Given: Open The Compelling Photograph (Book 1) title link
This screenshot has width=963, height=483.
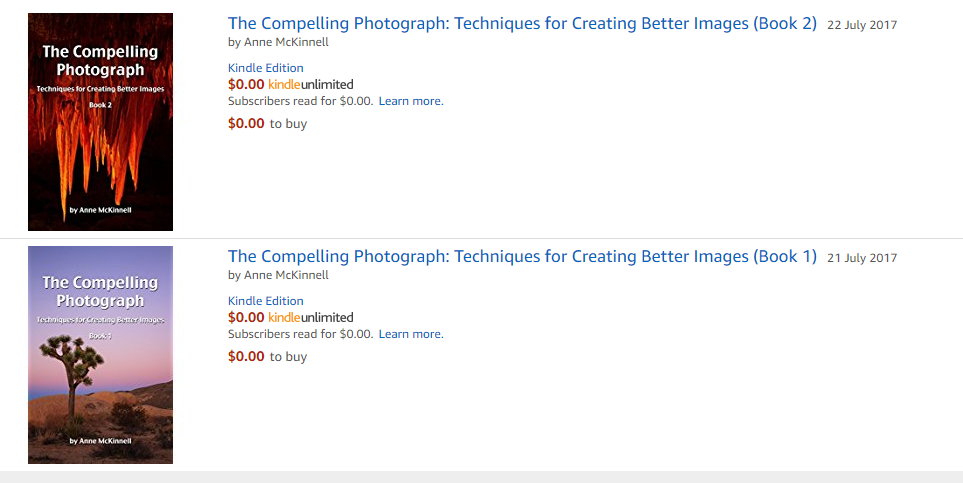Looking at the screenshot, I should coord(522,256).
